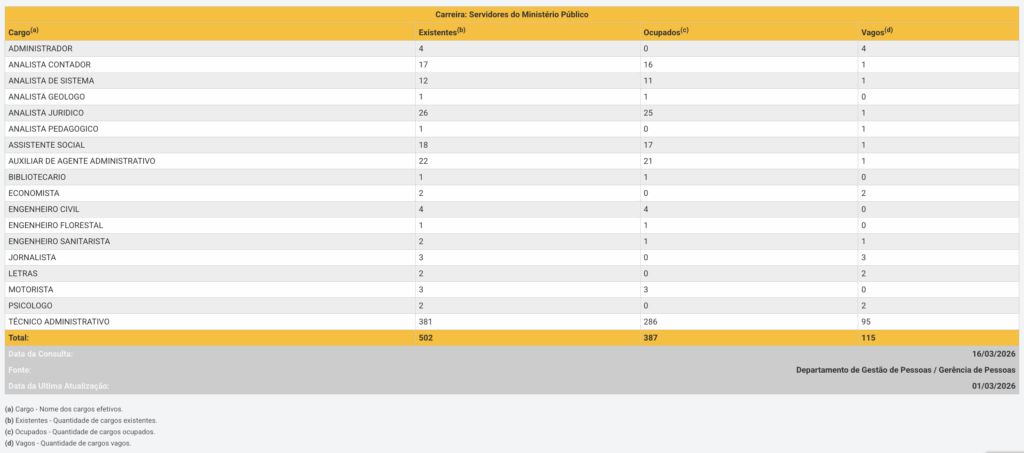Click the ENGENHEIRO CIVIL cargo cell
Image resolution: width=1024 pixels, height=453 pixels.
tap(43, 209)
